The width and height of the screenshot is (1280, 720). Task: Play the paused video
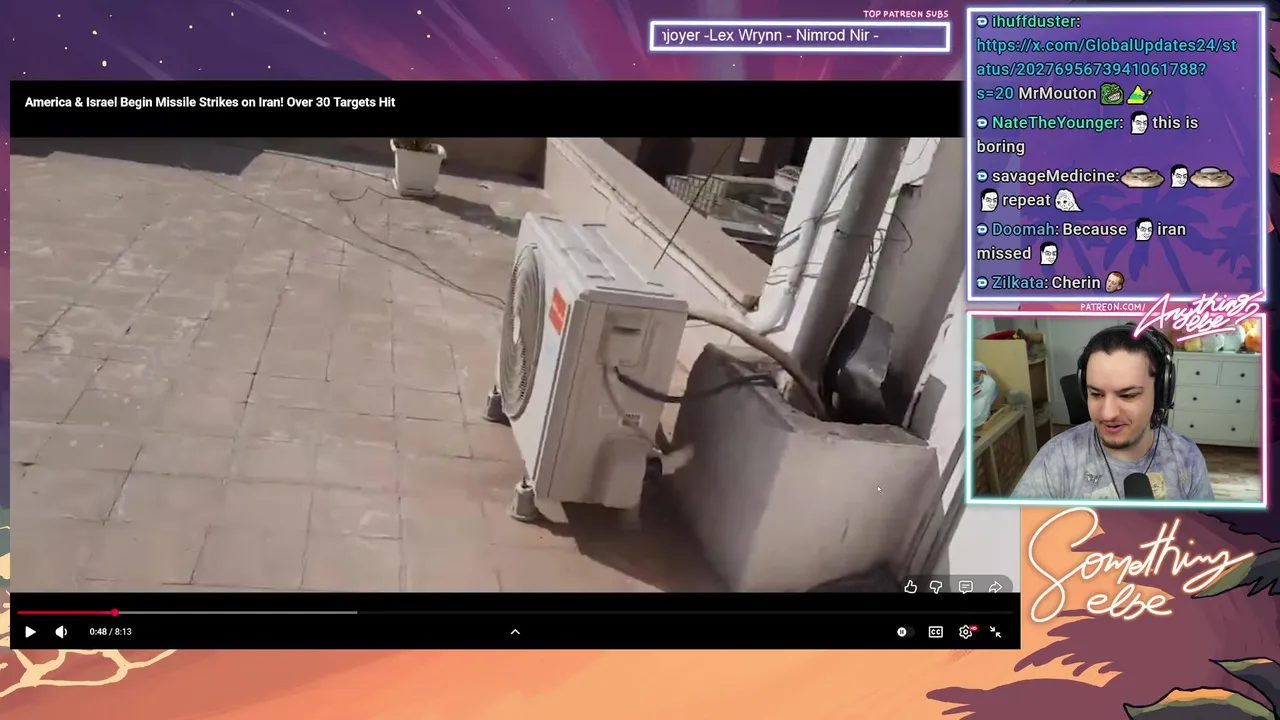(x=30, y=632)
